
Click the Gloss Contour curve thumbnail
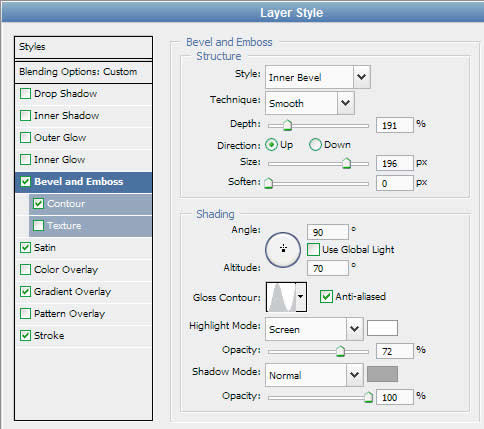coord(281,297)
